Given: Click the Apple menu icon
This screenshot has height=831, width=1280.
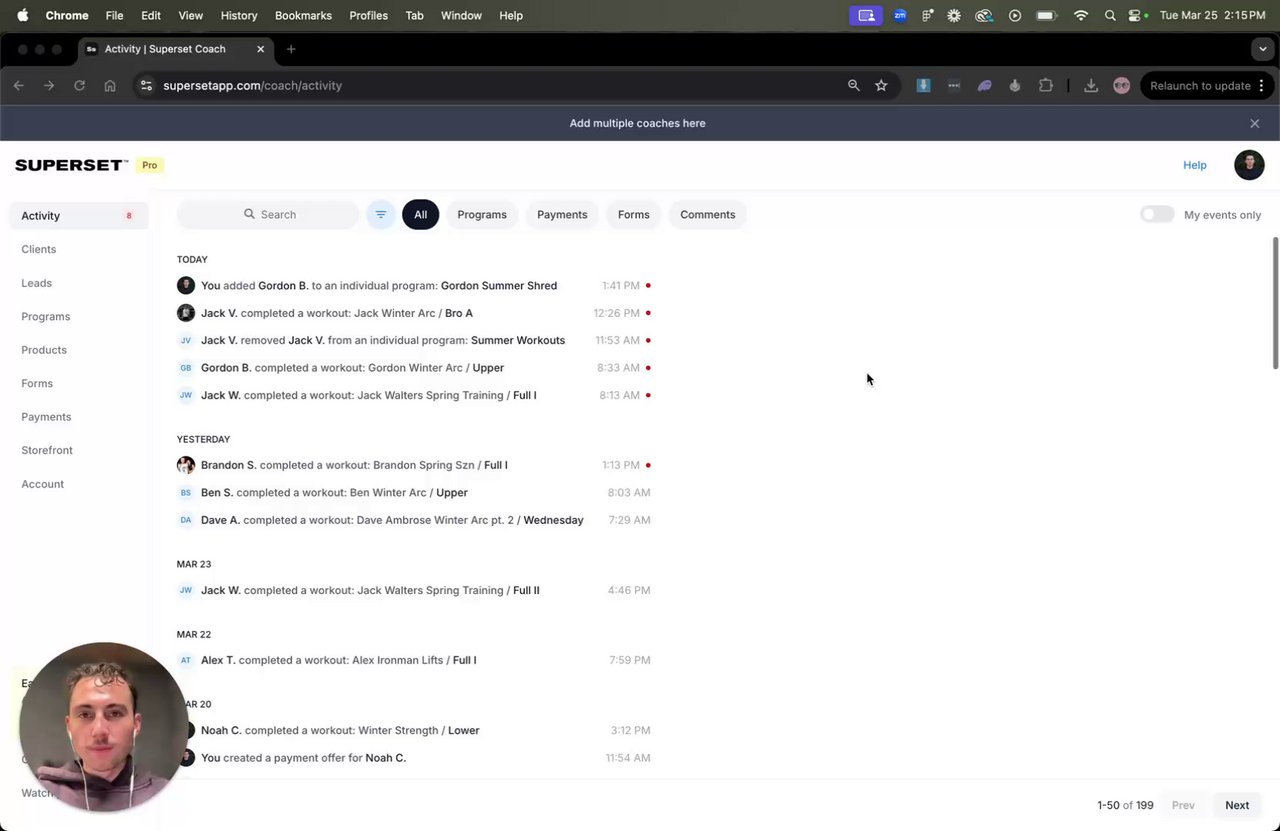Looking at the screenshot, I should pyautogui.click(x=22, y=15).
